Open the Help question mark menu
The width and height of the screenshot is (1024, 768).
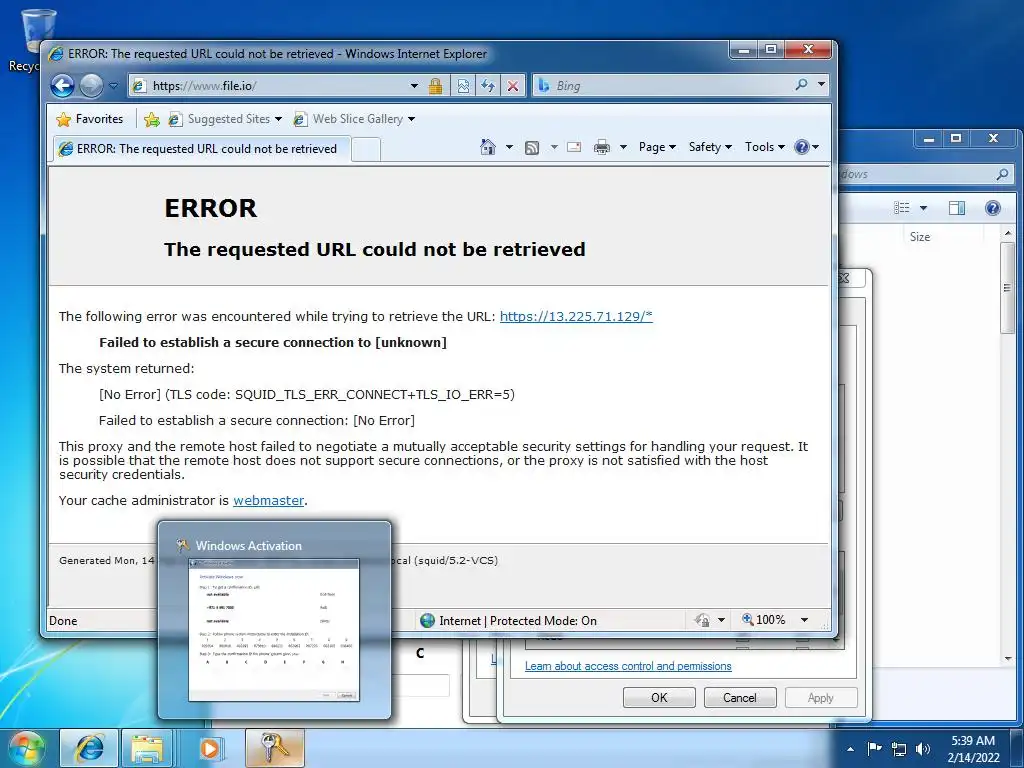(x=807, y=147)
